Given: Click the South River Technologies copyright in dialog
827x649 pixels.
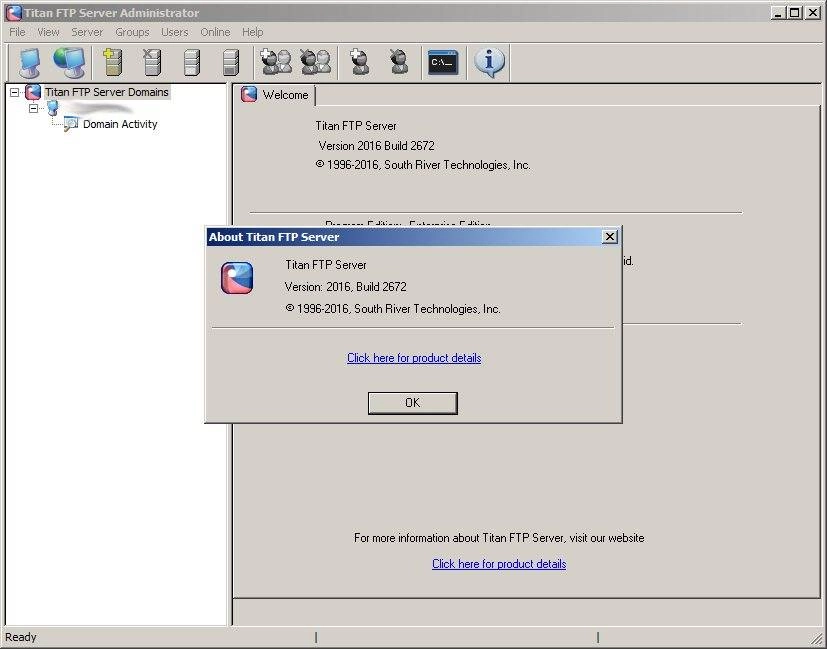Looking at the screenshot, I should (x=393, y=309).
